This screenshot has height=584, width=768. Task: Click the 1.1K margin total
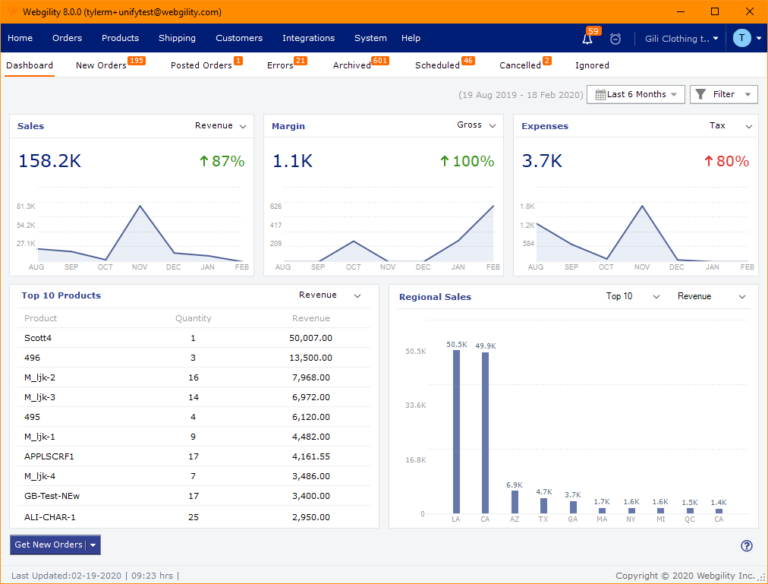coord(292,161)
